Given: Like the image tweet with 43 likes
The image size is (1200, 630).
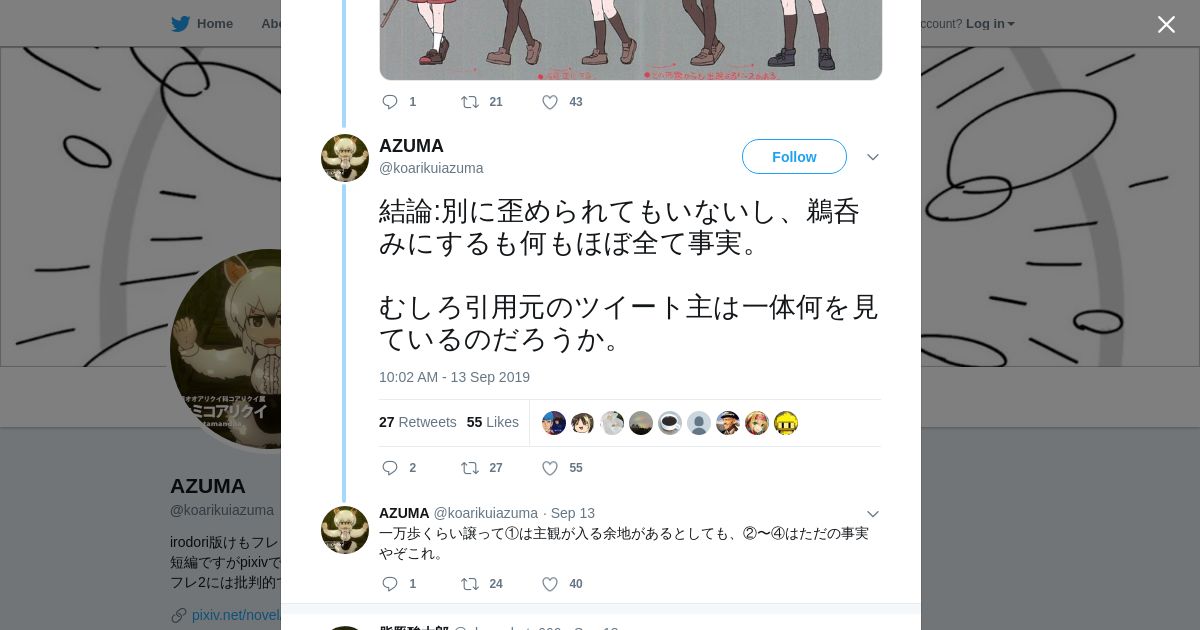Looking at the screenshot, I should coord(550,102).
